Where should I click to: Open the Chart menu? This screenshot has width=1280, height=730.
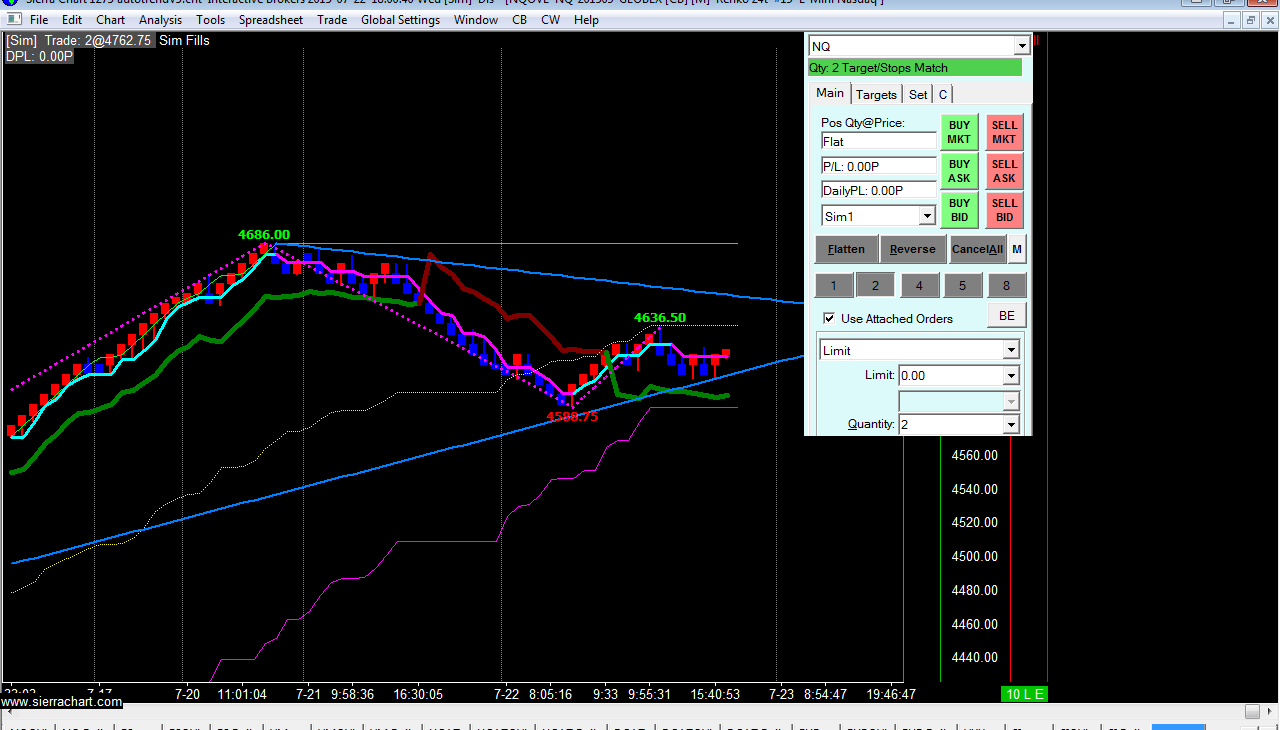(111, 20)
